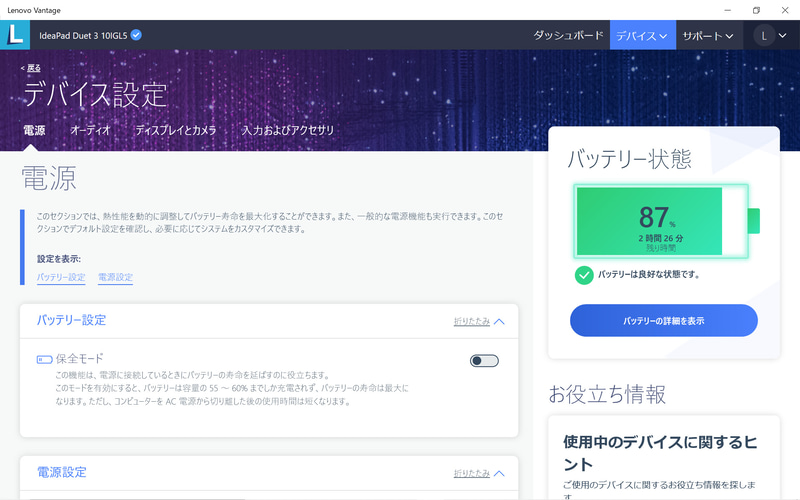Open the user profile L avatar
Screen dimensions: 800x500
tap(764, 36)
